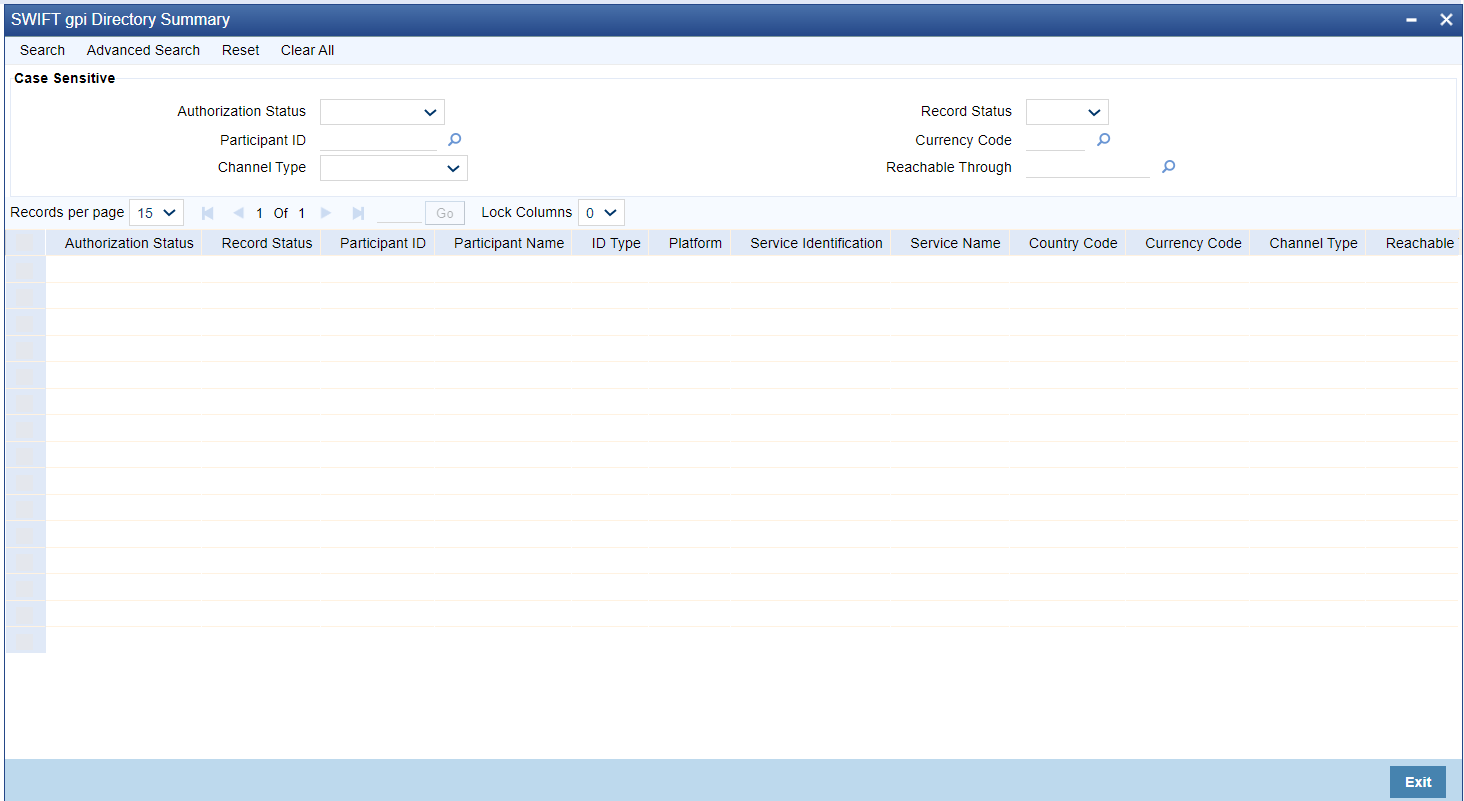
Task: Click the Service Identification column header
Action: (816, 243)
